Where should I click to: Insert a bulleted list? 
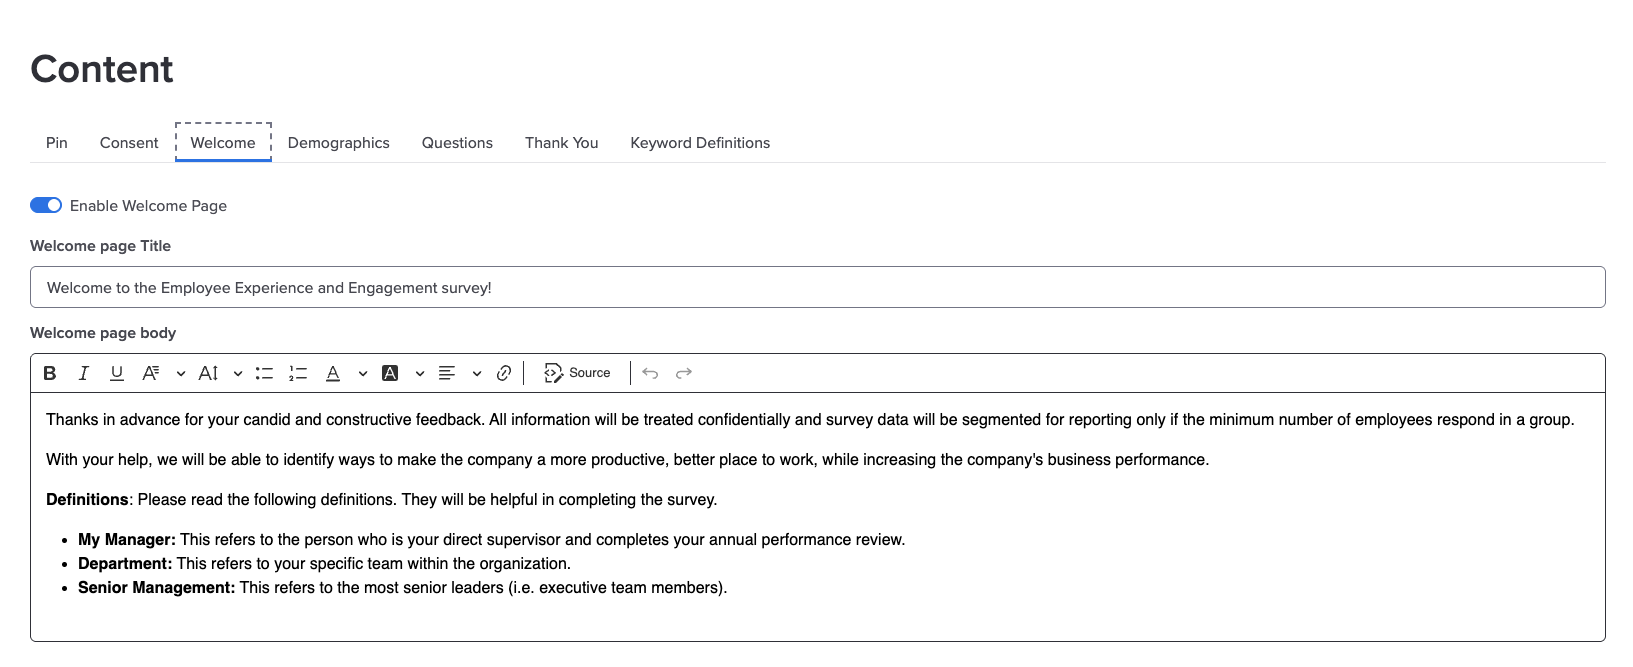264,373
